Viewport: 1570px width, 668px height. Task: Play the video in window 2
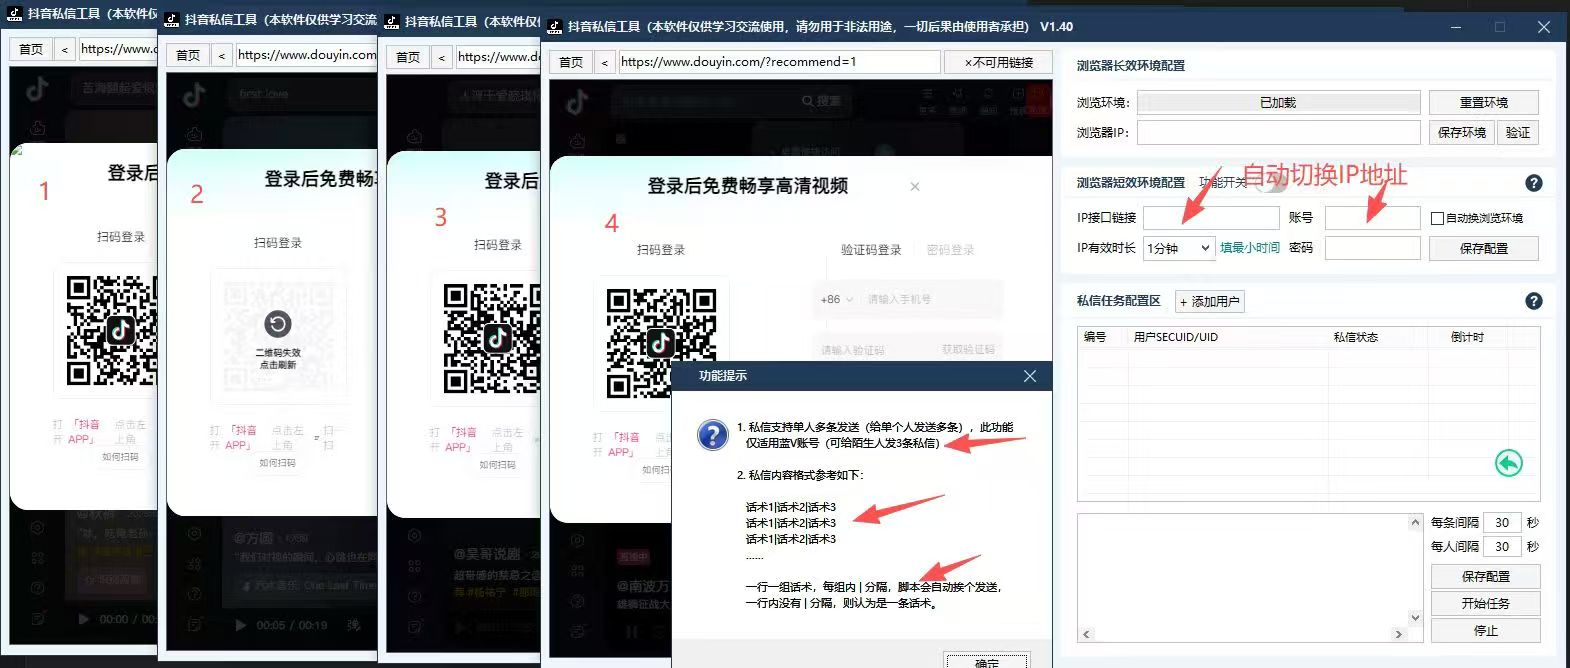tap(240, 625)
